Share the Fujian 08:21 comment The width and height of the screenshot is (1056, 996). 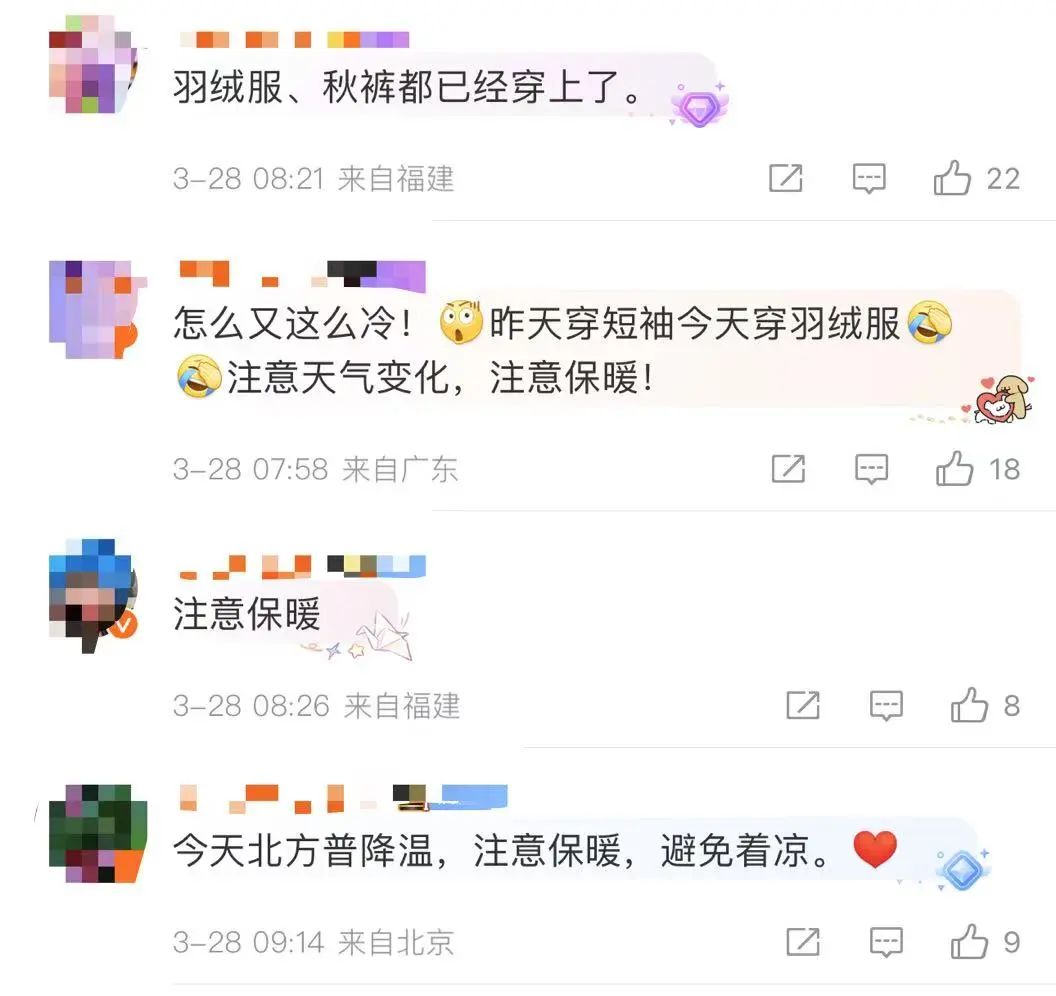tap(786, 178)
